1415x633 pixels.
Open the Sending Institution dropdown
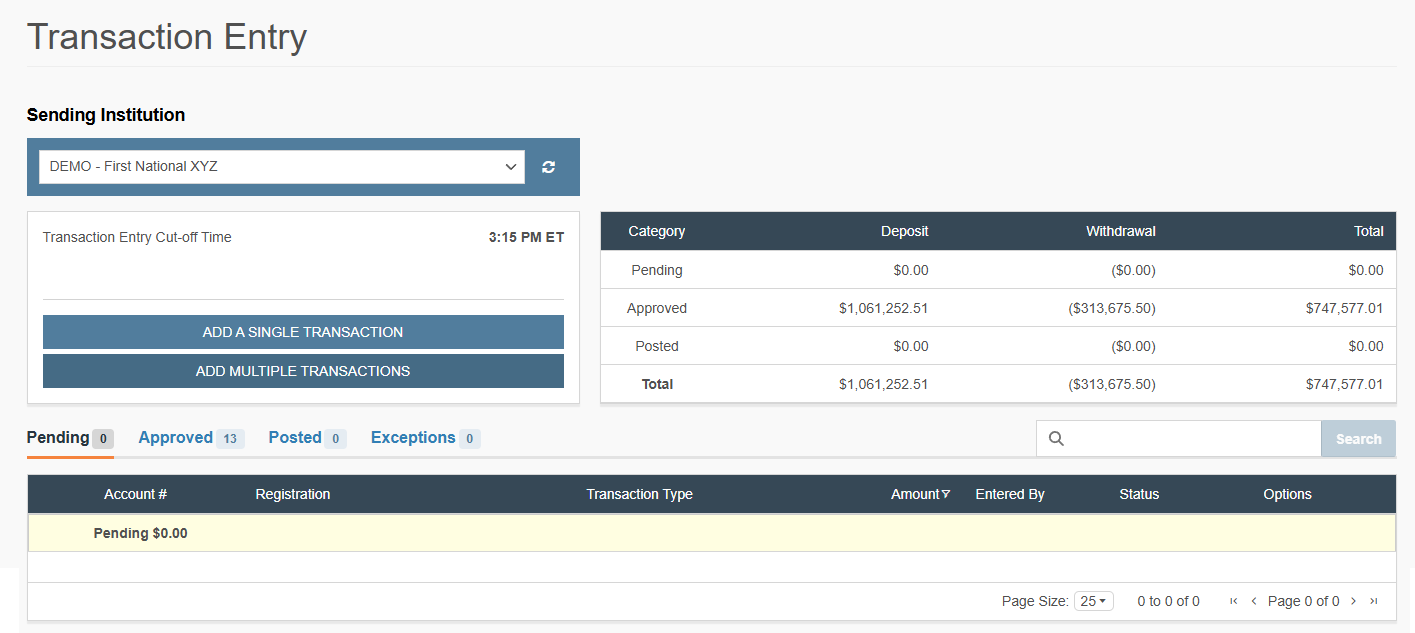click(x=281, y=167)
